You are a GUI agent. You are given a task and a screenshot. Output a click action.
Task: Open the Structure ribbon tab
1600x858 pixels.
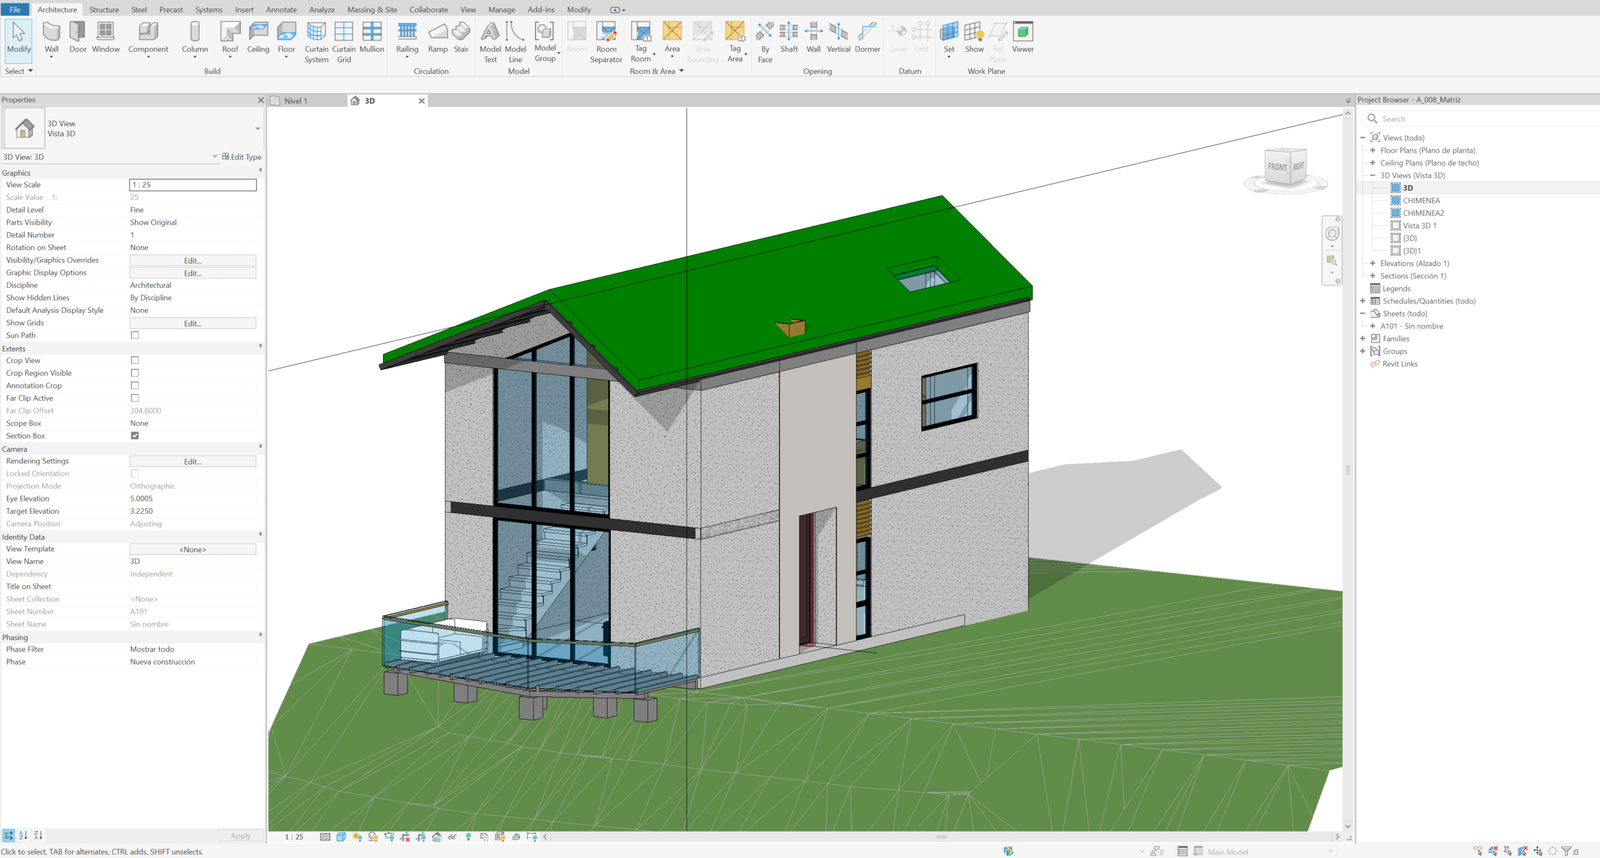[x=104, y=10]
